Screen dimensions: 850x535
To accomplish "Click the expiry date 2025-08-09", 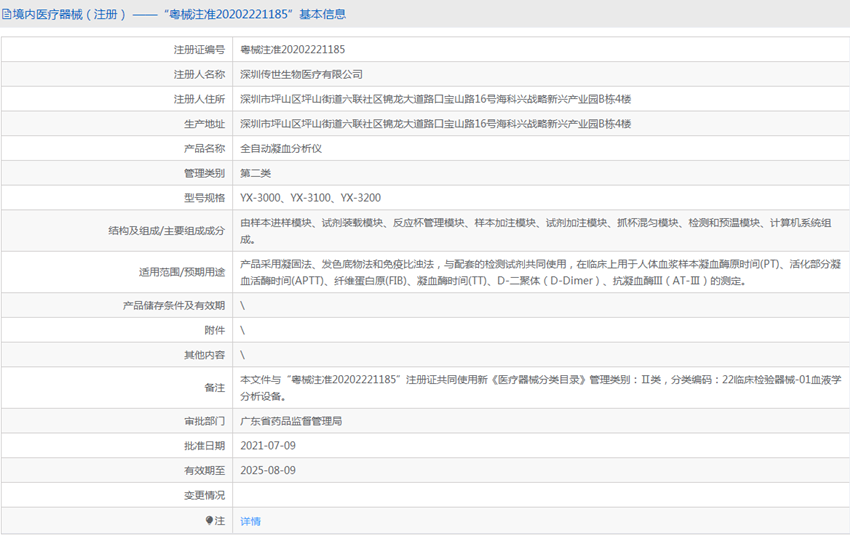I will (x=268, y=470).
